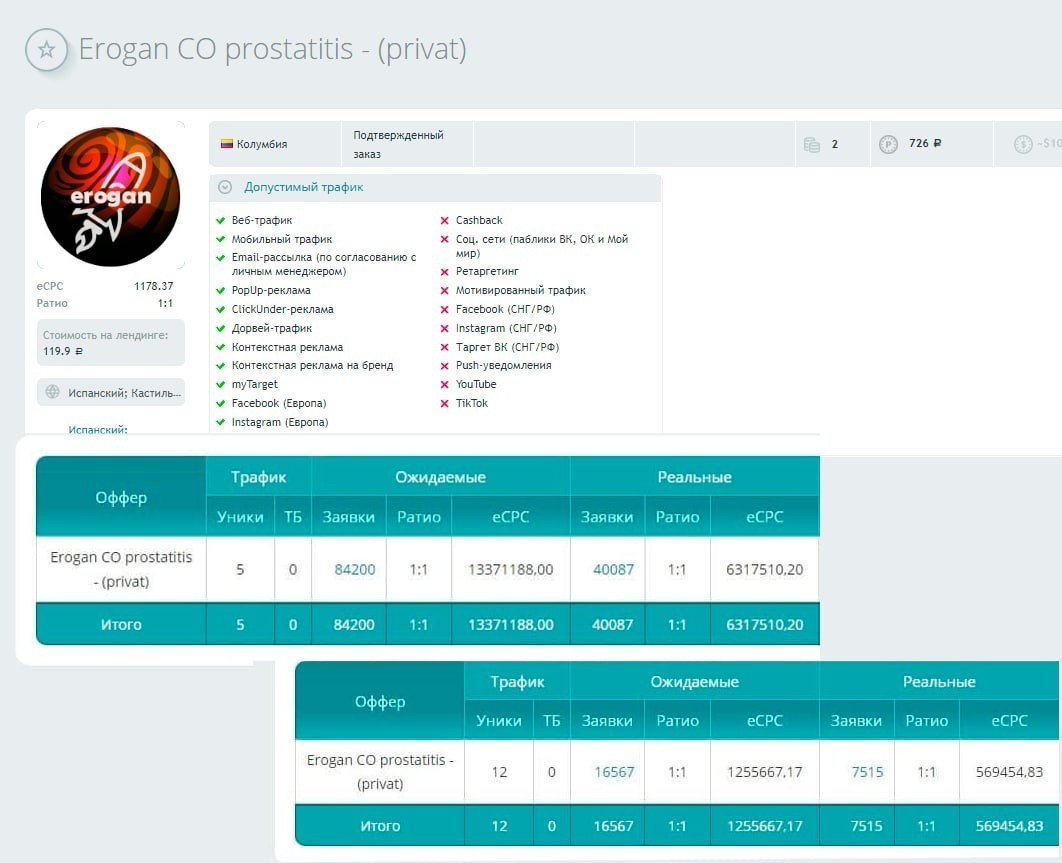Viewport: 1062px width, 863px height.
Task: Click the green check mark beside Дорвей-трафик
Action: pyautogui.click(x=220, y=329)
